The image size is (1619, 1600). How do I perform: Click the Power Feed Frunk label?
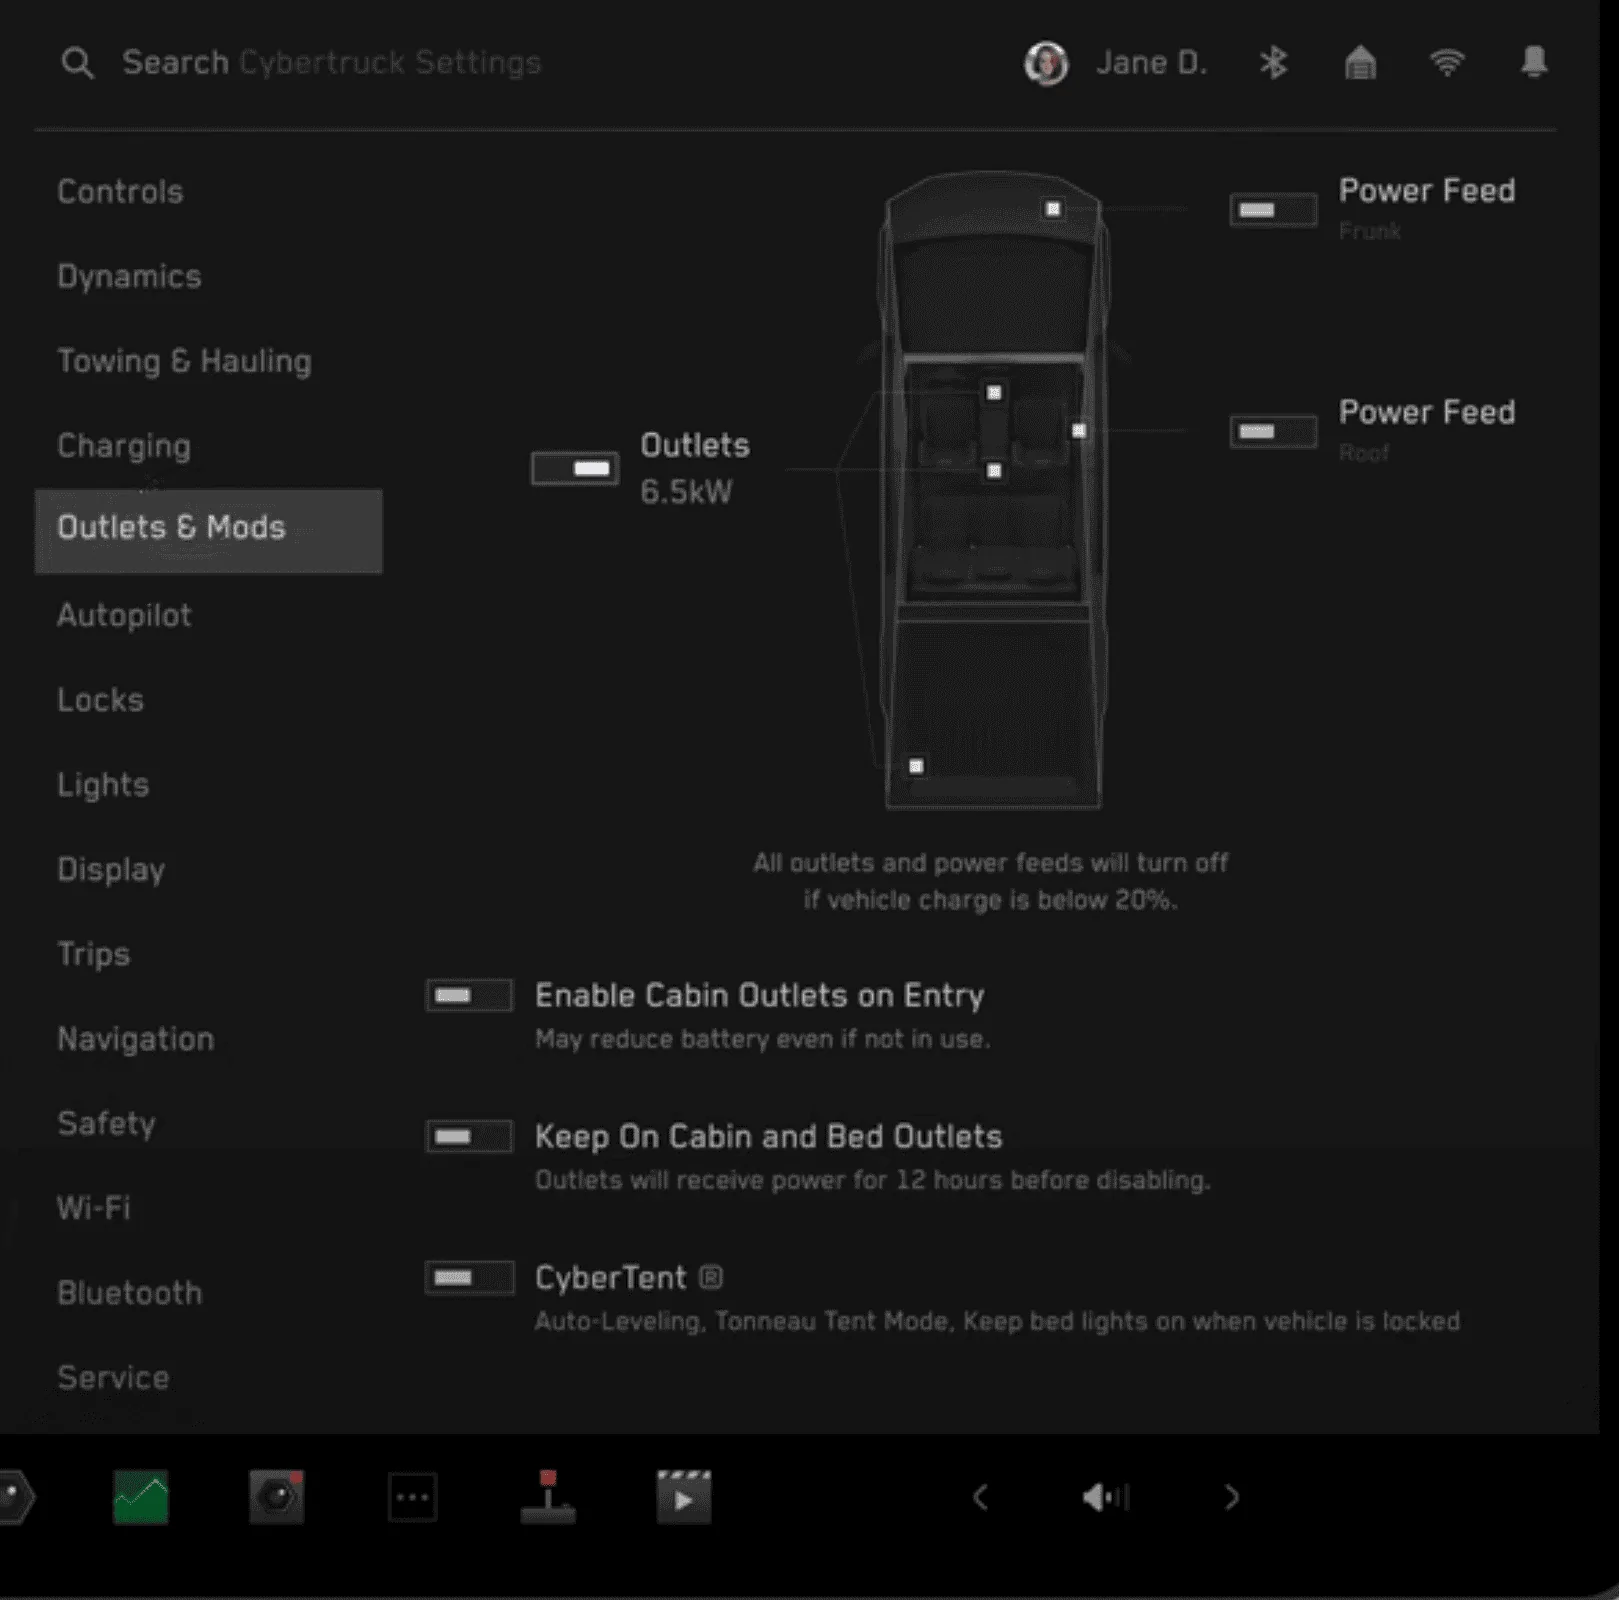click(1427, 208)
